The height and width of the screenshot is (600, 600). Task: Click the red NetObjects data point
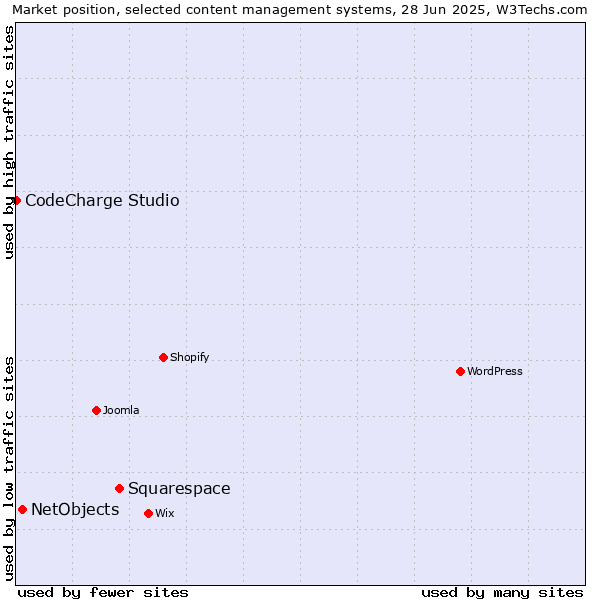[x=23, y=509]
